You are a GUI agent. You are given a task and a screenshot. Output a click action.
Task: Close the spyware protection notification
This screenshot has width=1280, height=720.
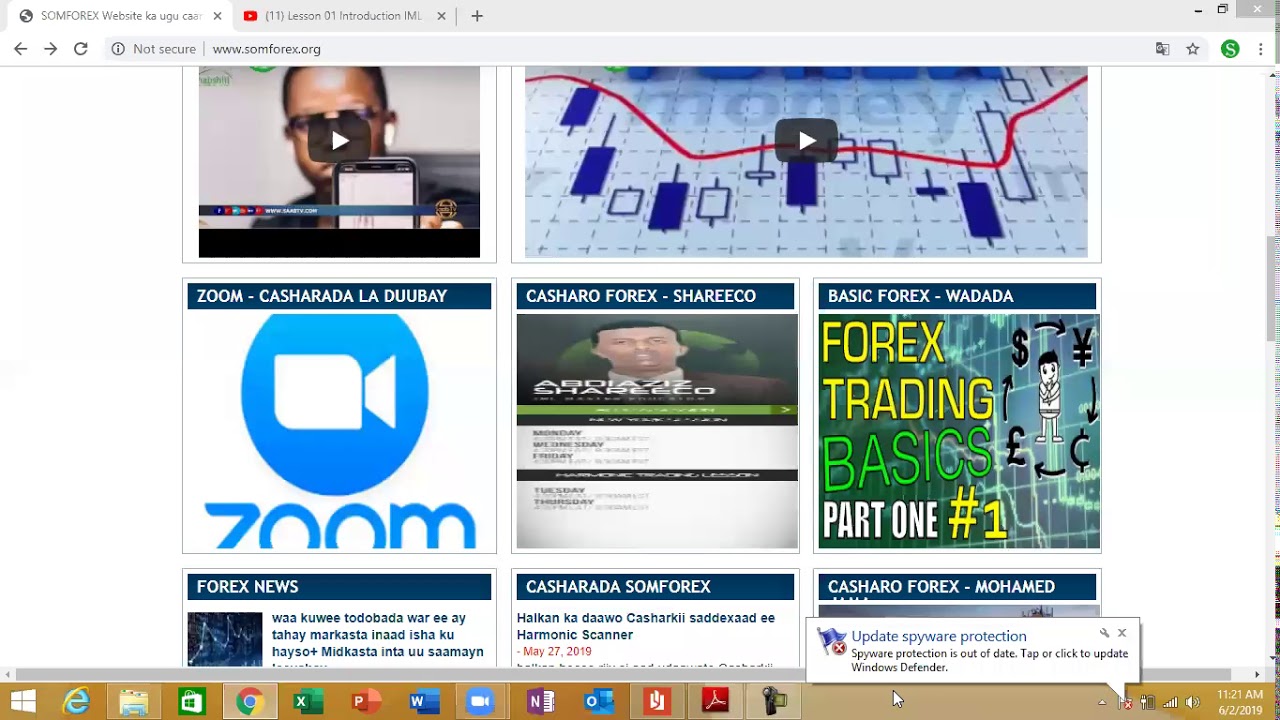[1122, 633]
